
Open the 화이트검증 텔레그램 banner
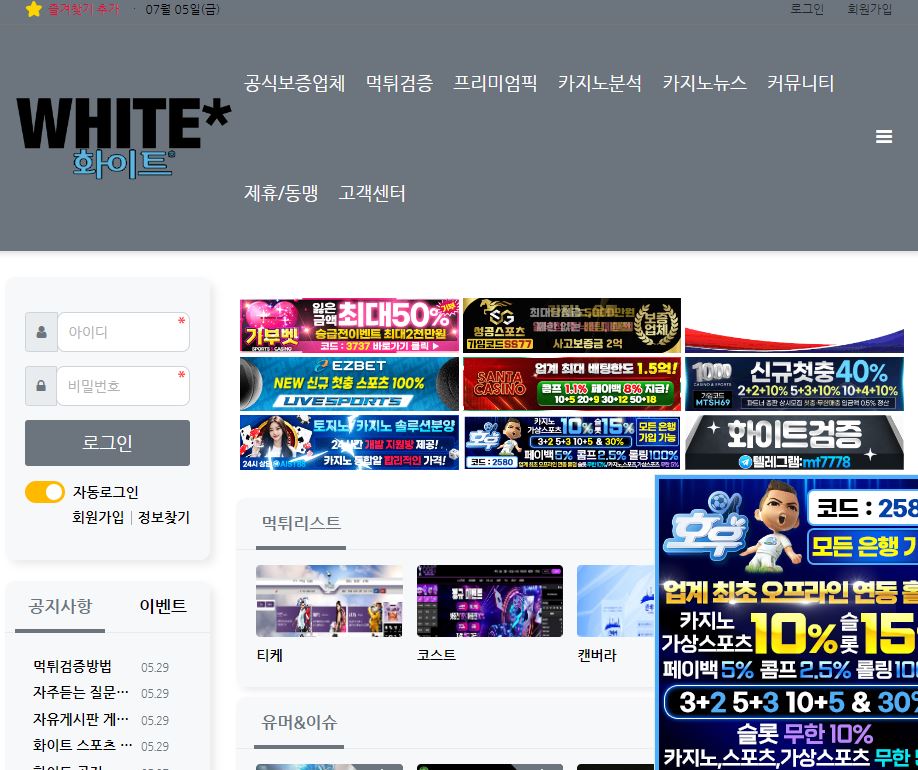tap(794, 443)
